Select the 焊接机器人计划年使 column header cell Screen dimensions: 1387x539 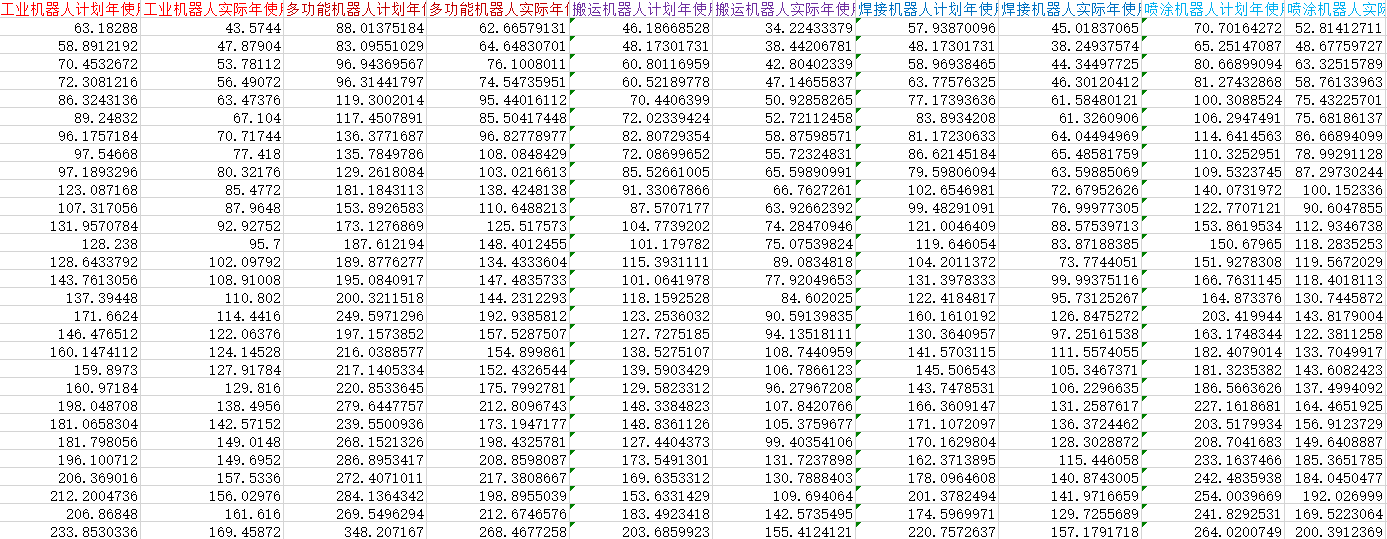coord(927,9)
